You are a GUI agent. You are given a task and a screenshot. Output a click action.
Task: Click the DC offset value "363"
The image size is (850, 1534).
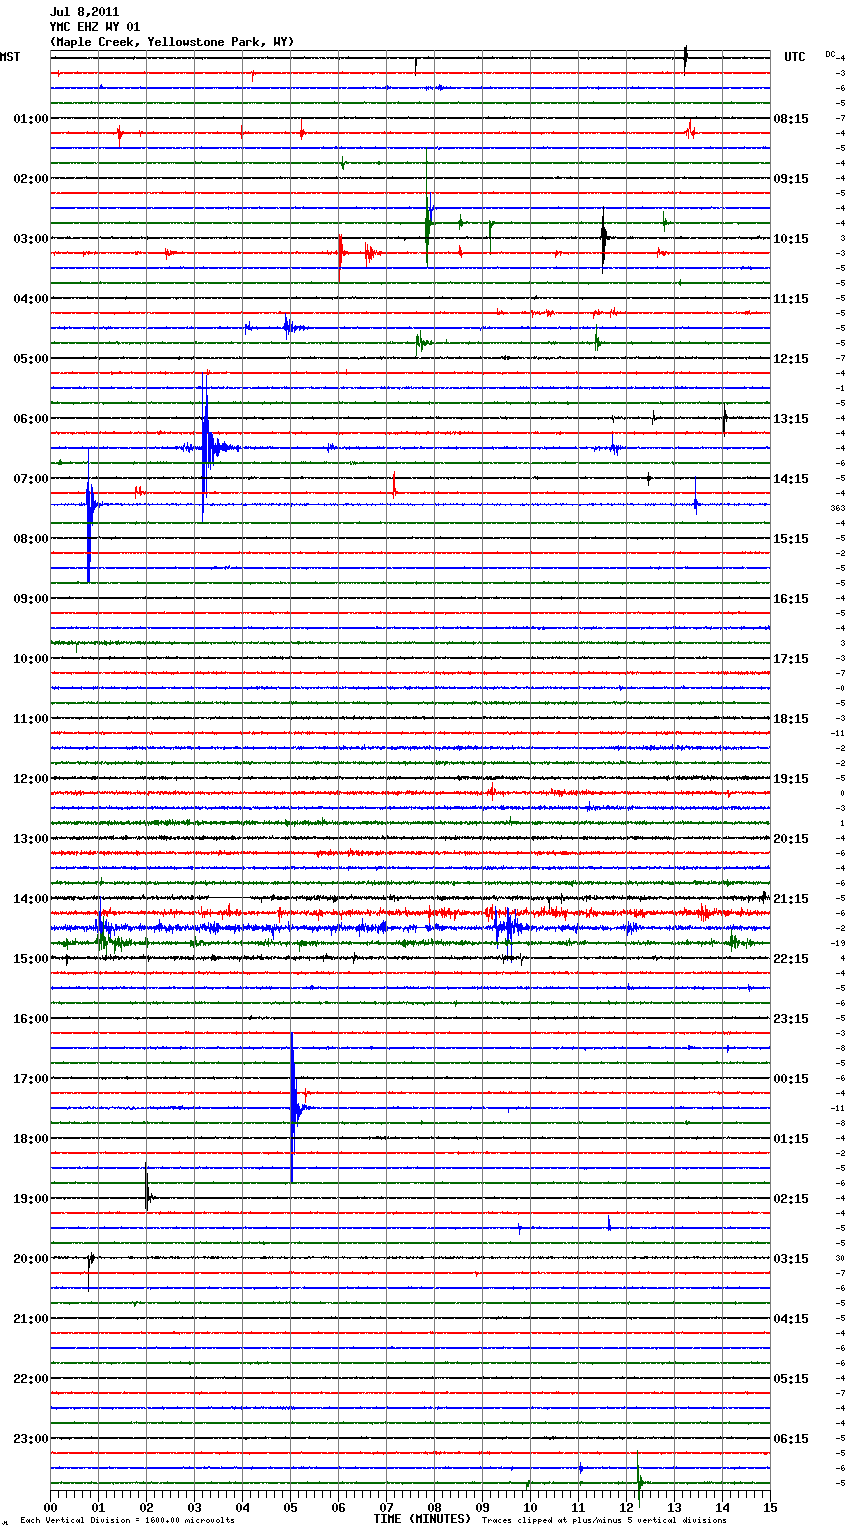point(838,508)
